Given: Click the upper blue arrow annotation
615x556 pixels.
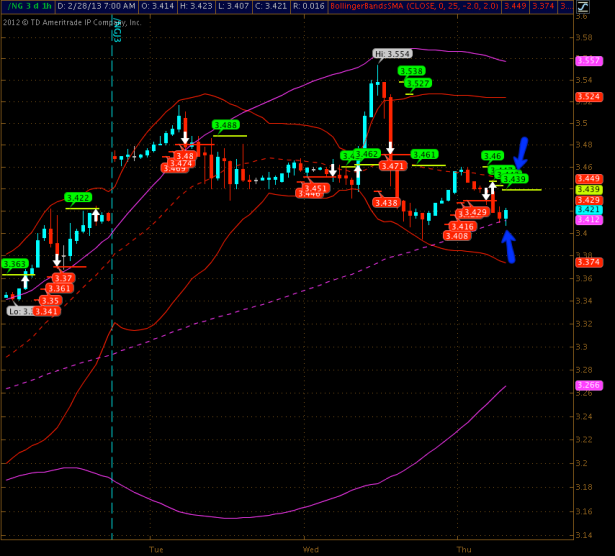Looking at the screenshot, I should (x=520, y=153).
